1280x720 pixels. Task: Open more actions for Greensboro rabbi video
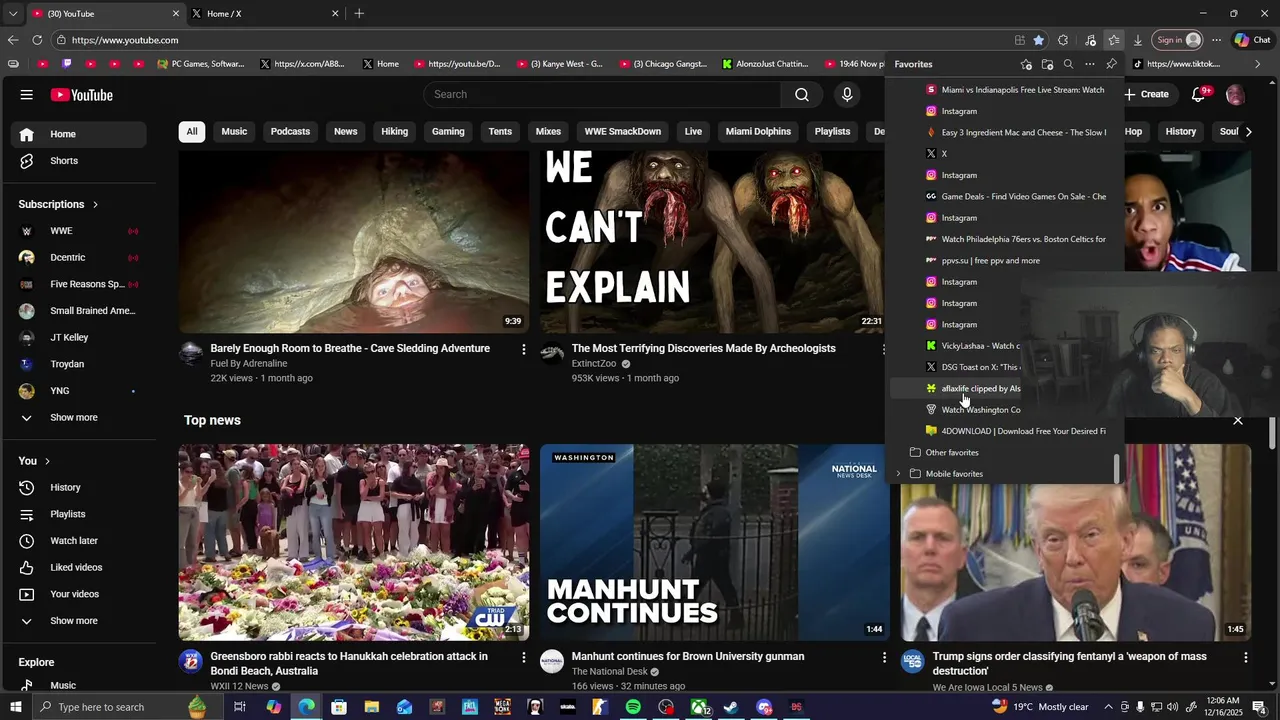pos(523,657)
